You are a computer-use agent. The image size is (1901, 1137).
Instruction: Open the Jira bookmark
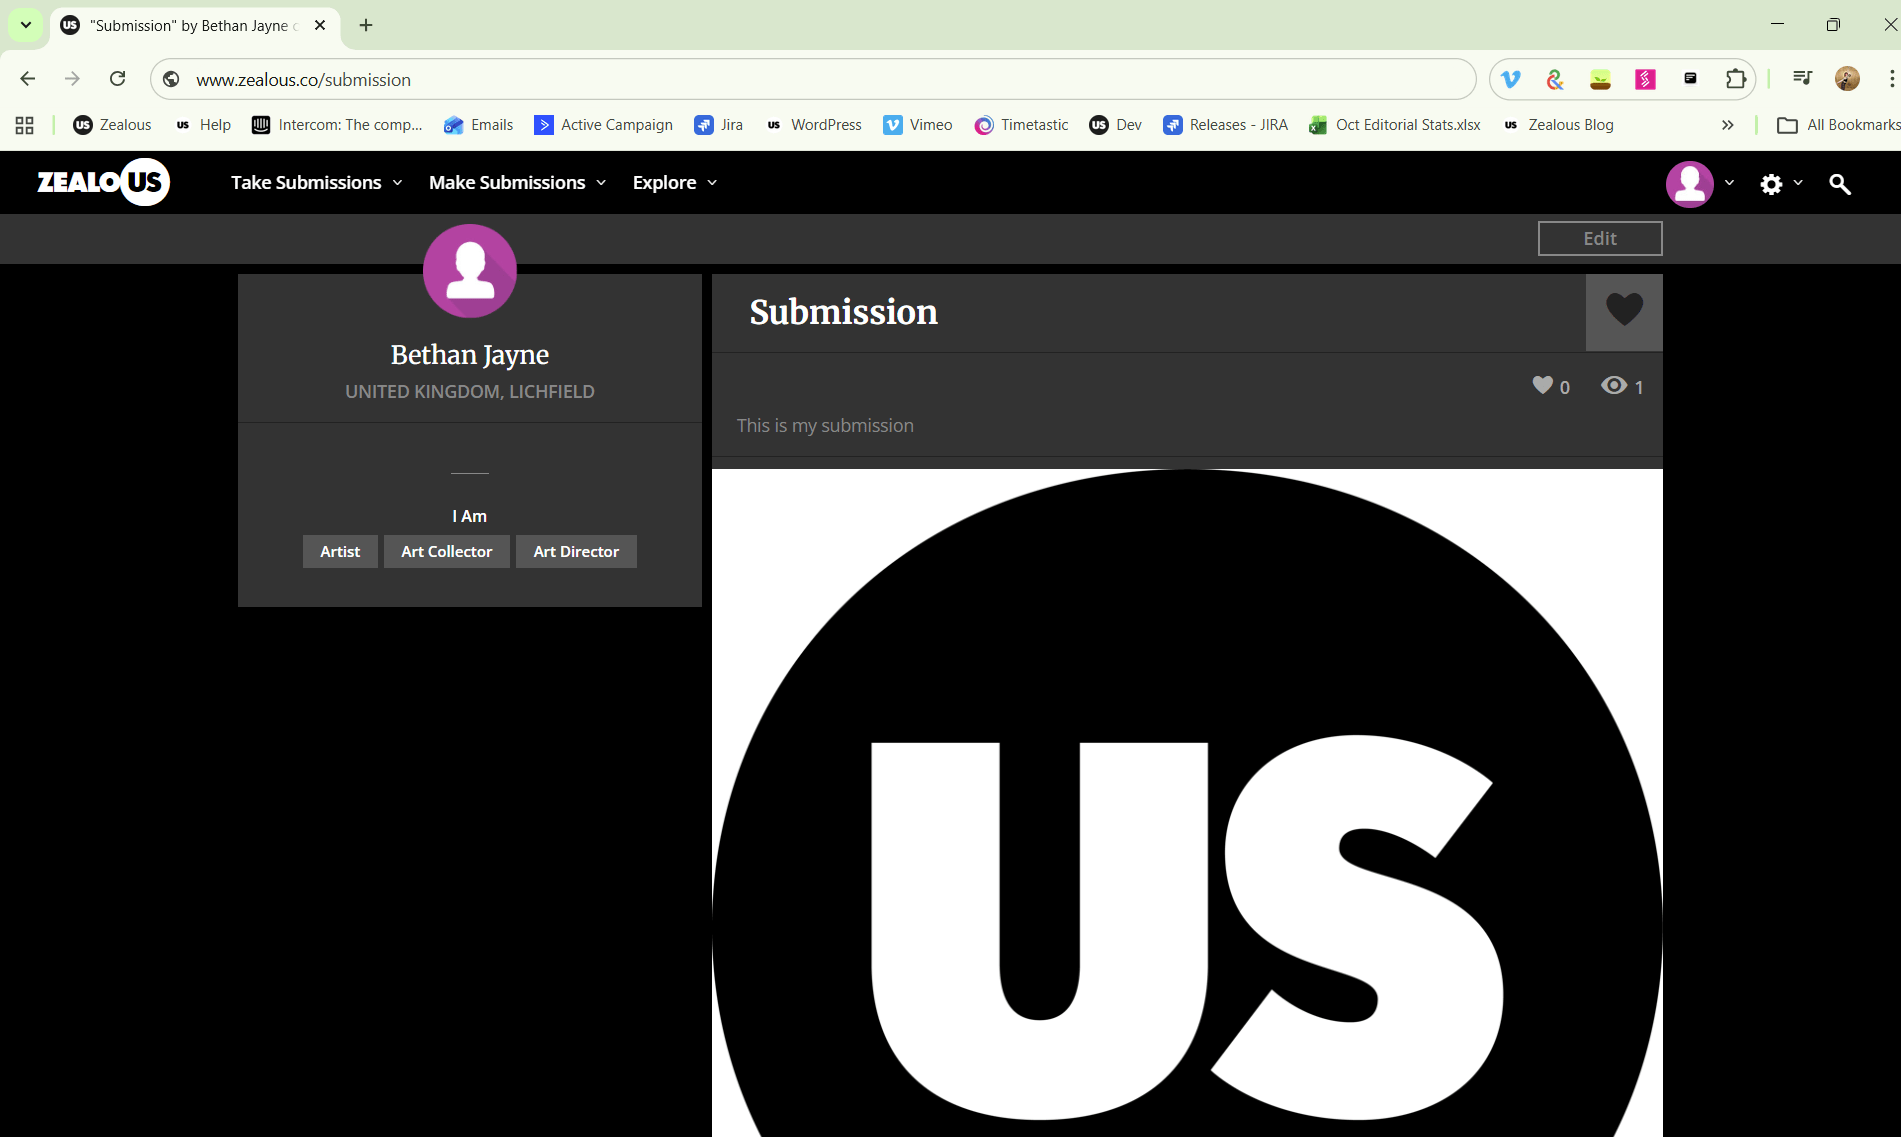point(719,125)
